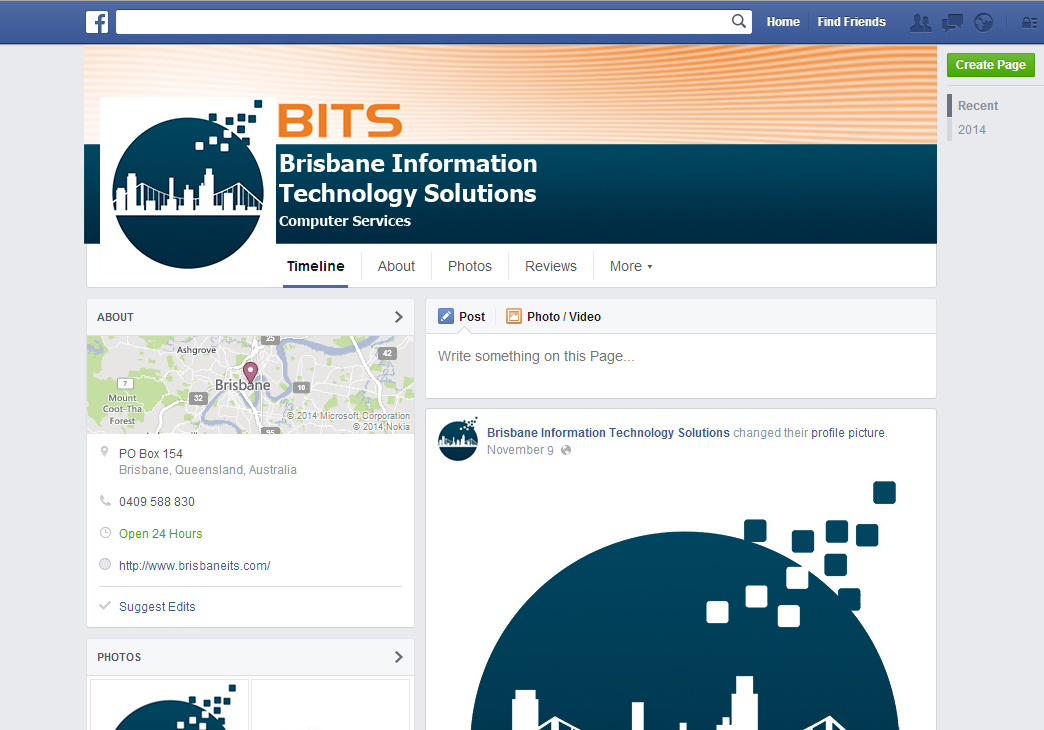Switch to the About tab
The height and width of the screenshot is (730, 1044).
coord(396,266)
